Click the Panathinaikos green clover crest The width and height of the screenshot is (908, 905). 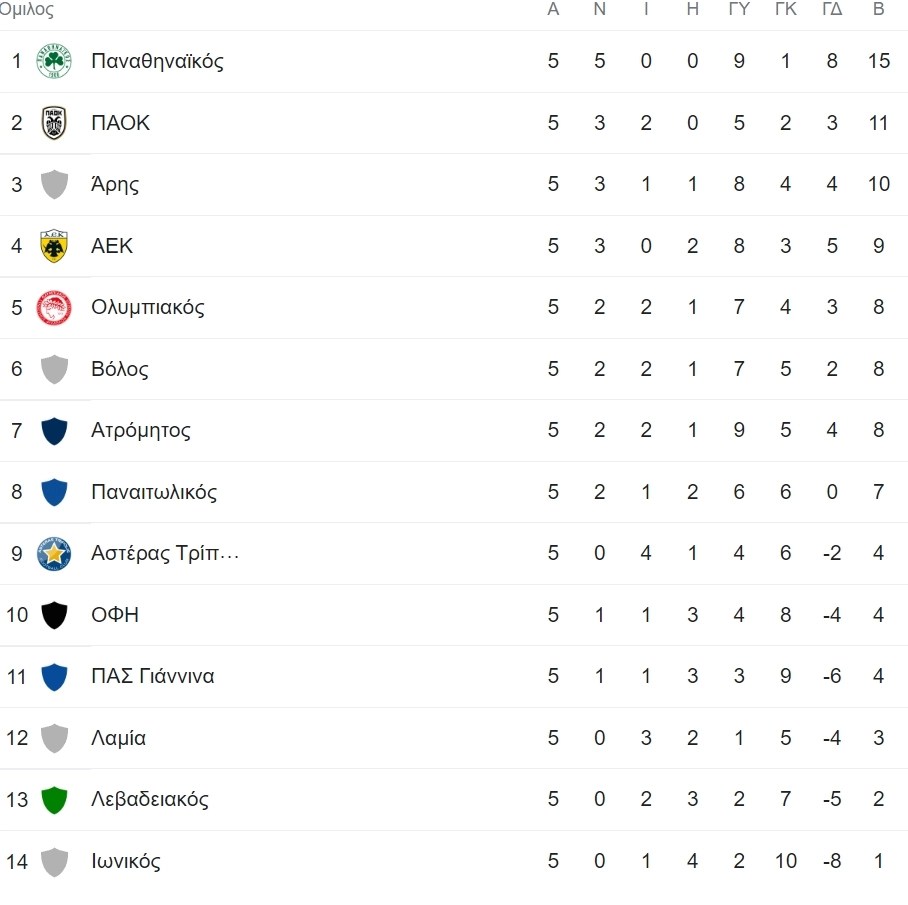click(x=54, y=61)
